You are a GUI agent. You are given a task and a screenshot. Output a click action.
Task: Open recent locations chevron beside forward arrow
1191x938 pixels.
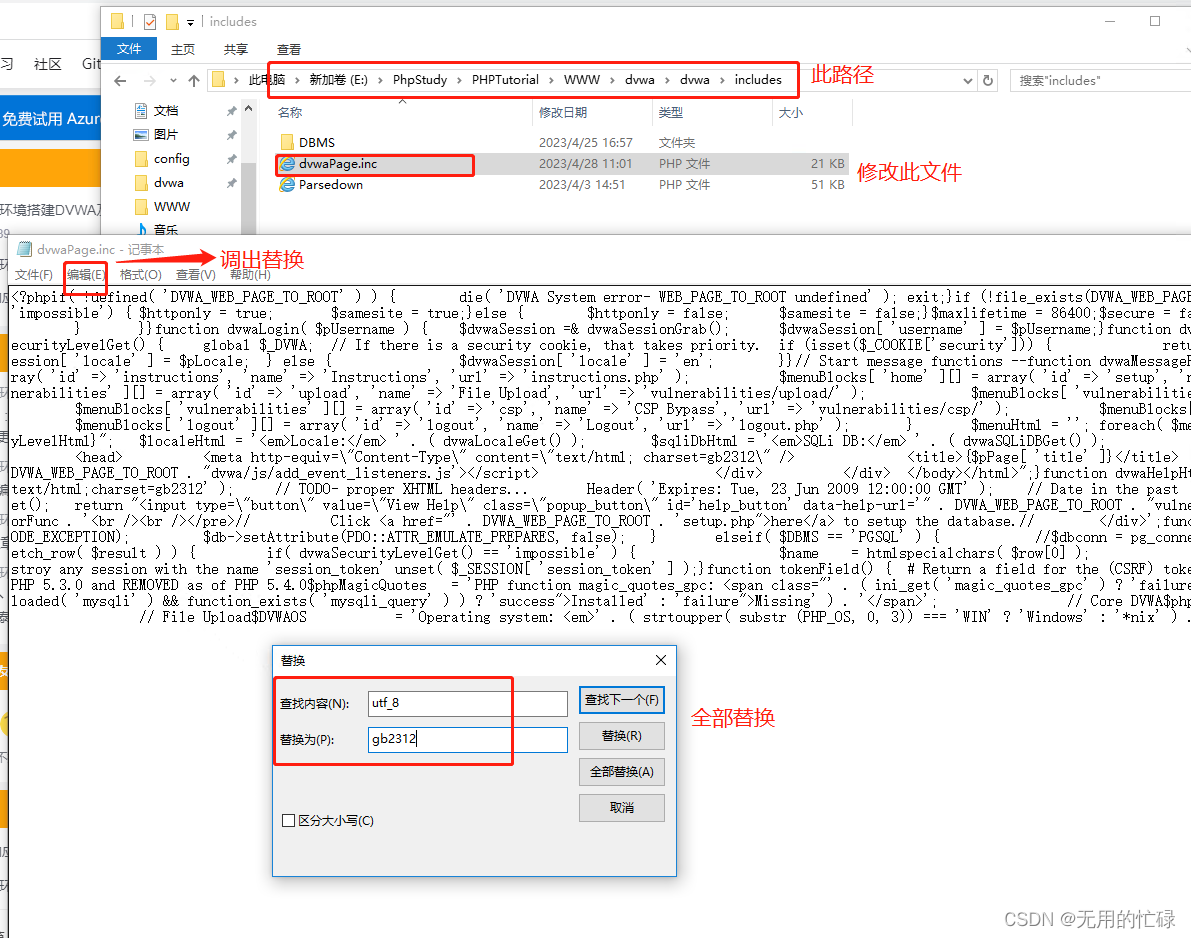(173, 81)
